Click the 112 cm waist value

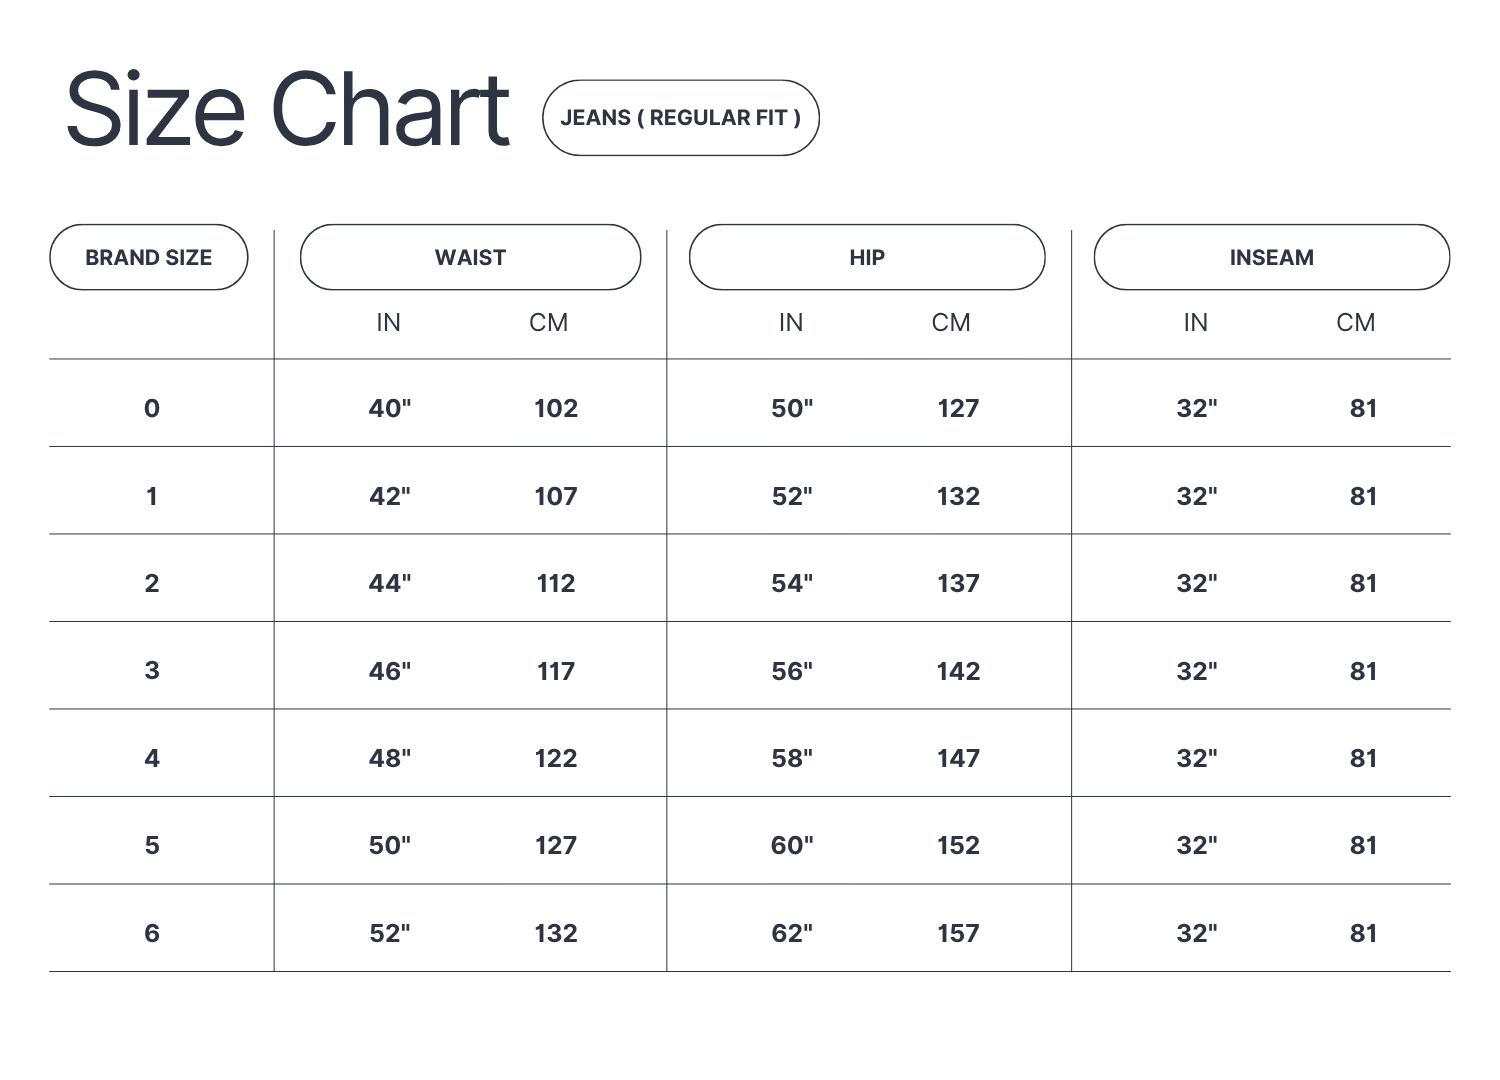click(556, 584)
